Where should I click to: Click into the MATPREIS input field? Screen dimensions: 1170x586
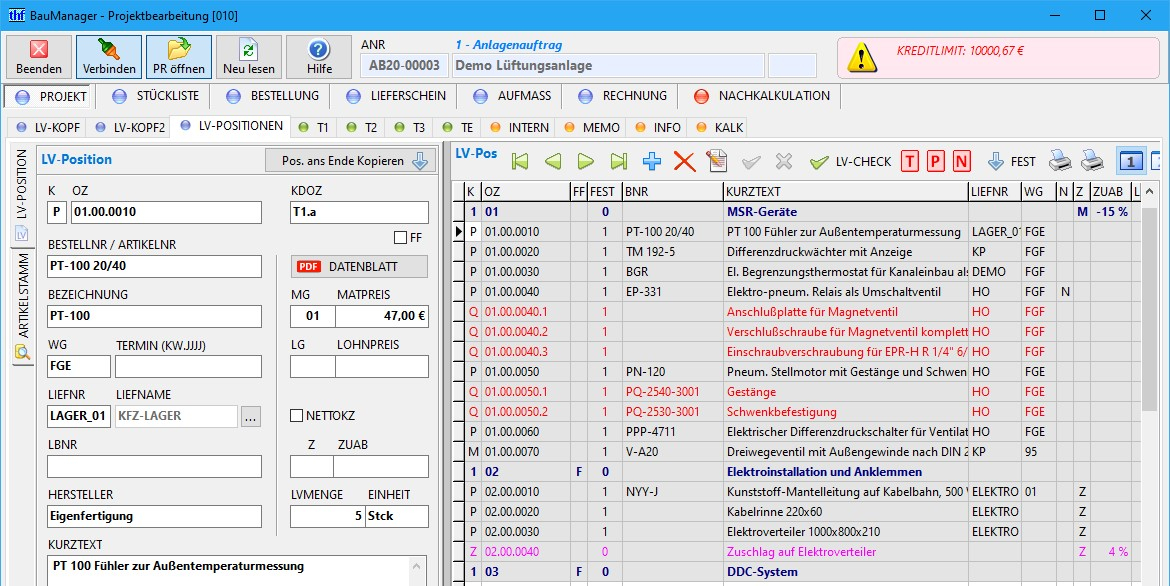[x=381, y=316]
